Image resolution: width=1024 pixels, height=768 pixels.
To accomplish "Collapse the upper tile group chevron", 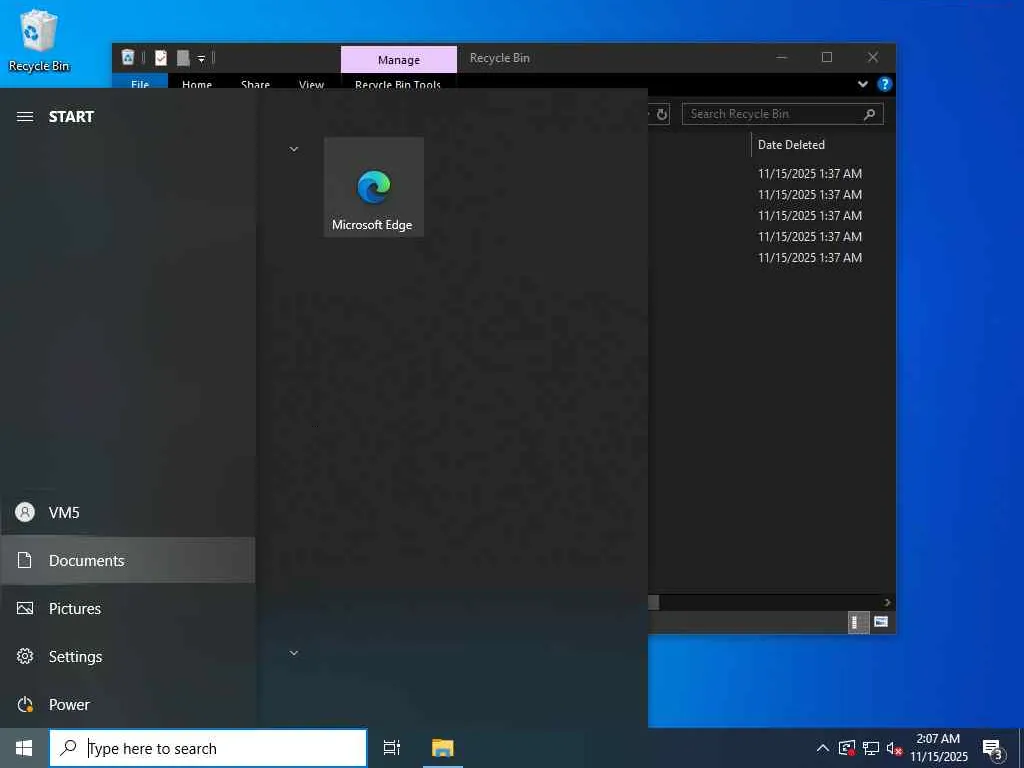I will [x=294, y=149].
